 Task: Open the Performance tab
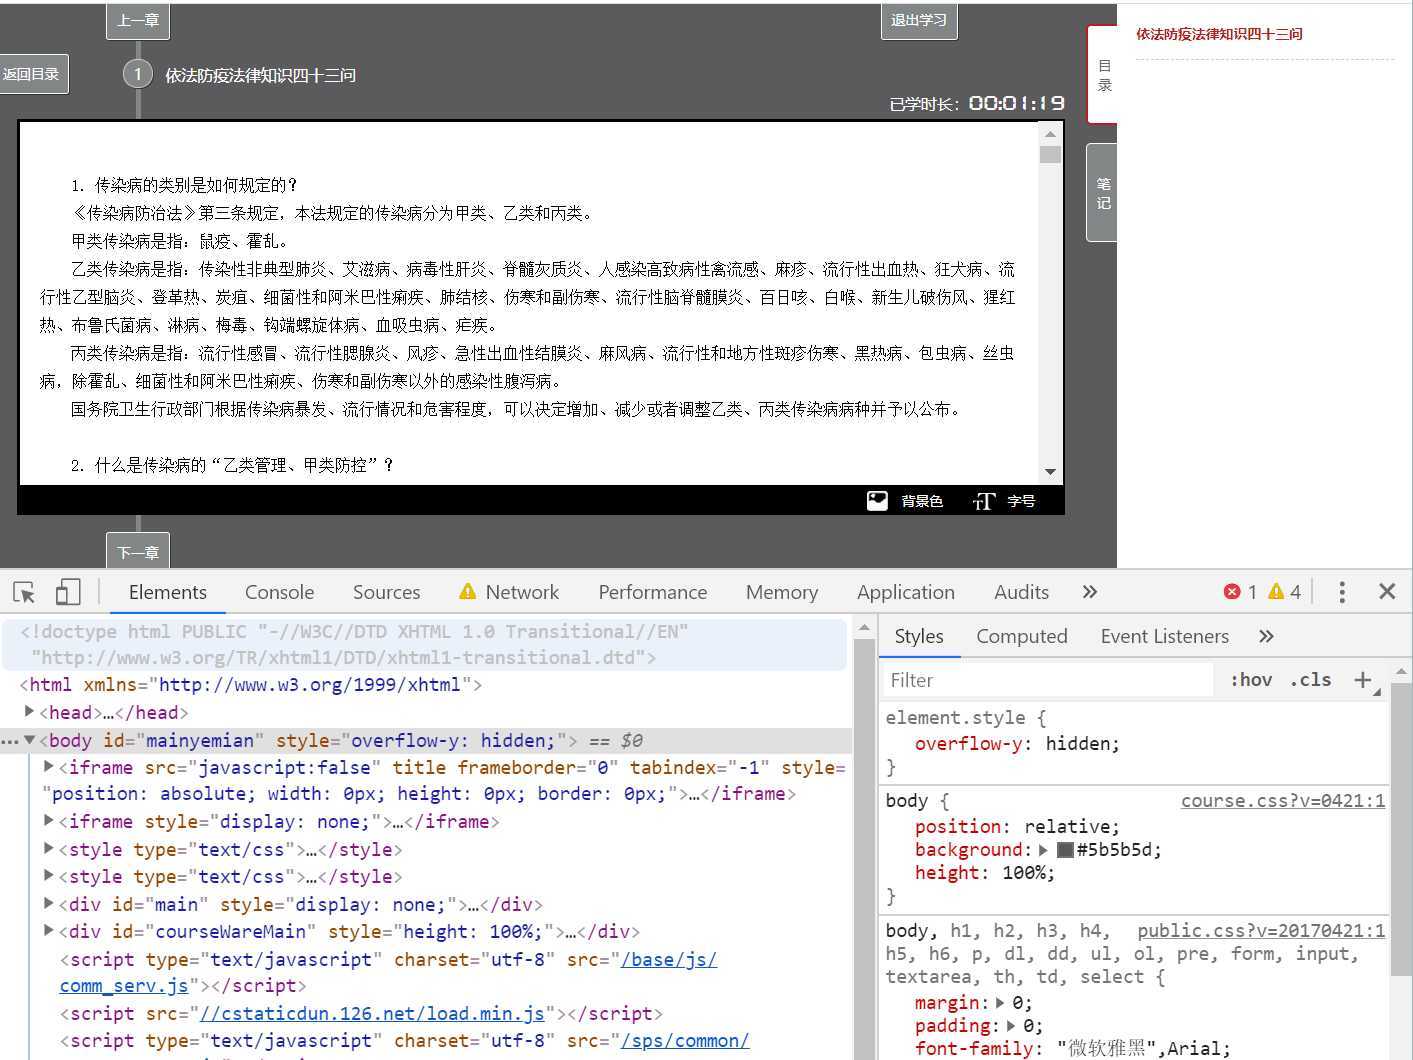(652, 592)
